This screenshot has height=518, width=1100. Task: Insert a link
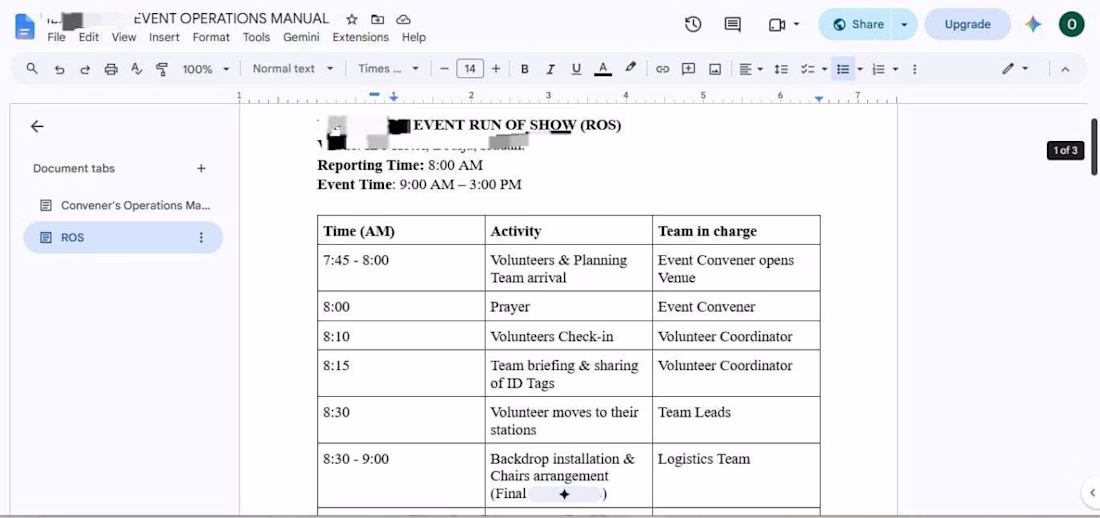[662, 69]
